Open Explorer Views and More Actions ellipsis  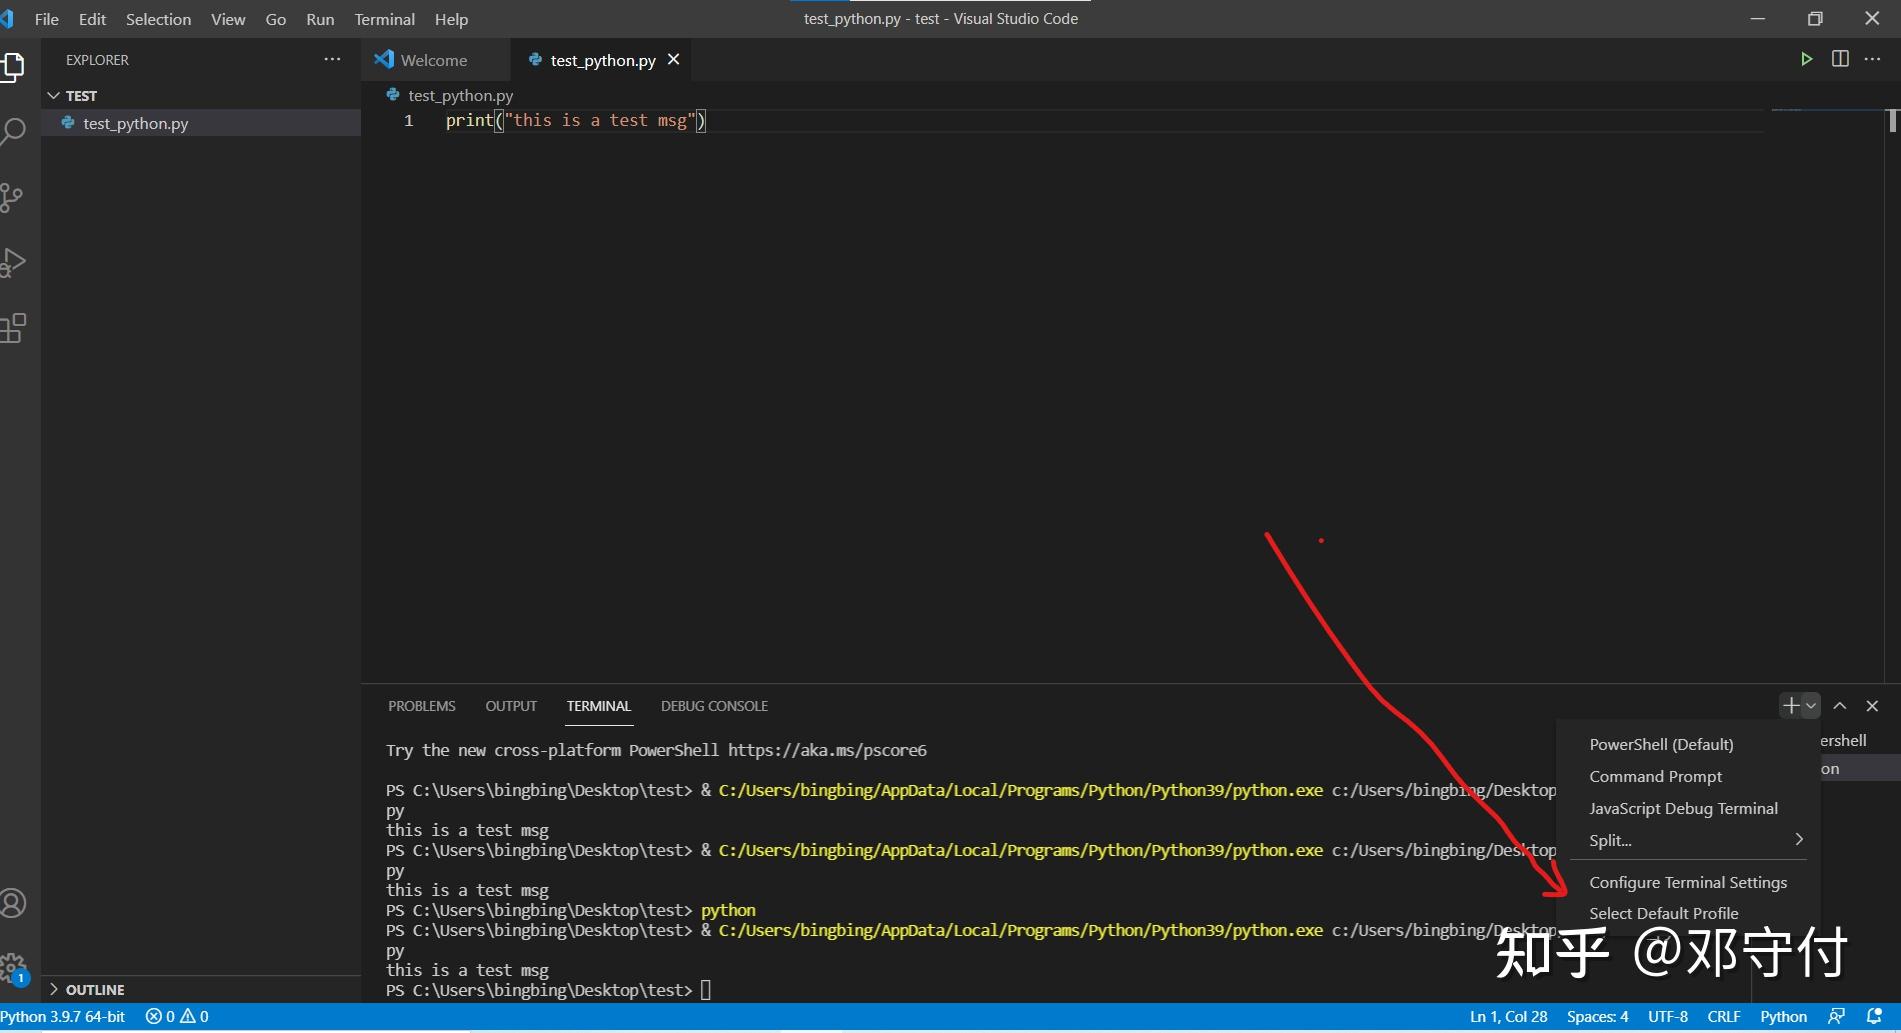coord(332,59)
